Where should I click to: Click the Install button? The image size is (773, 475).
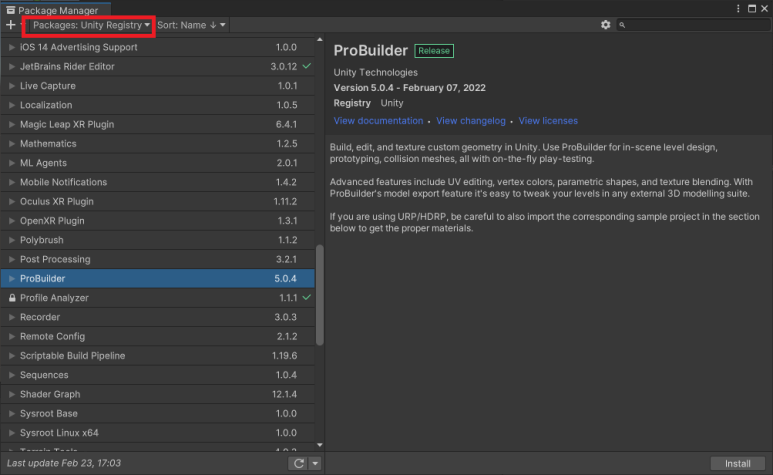[x=738, y=463]
